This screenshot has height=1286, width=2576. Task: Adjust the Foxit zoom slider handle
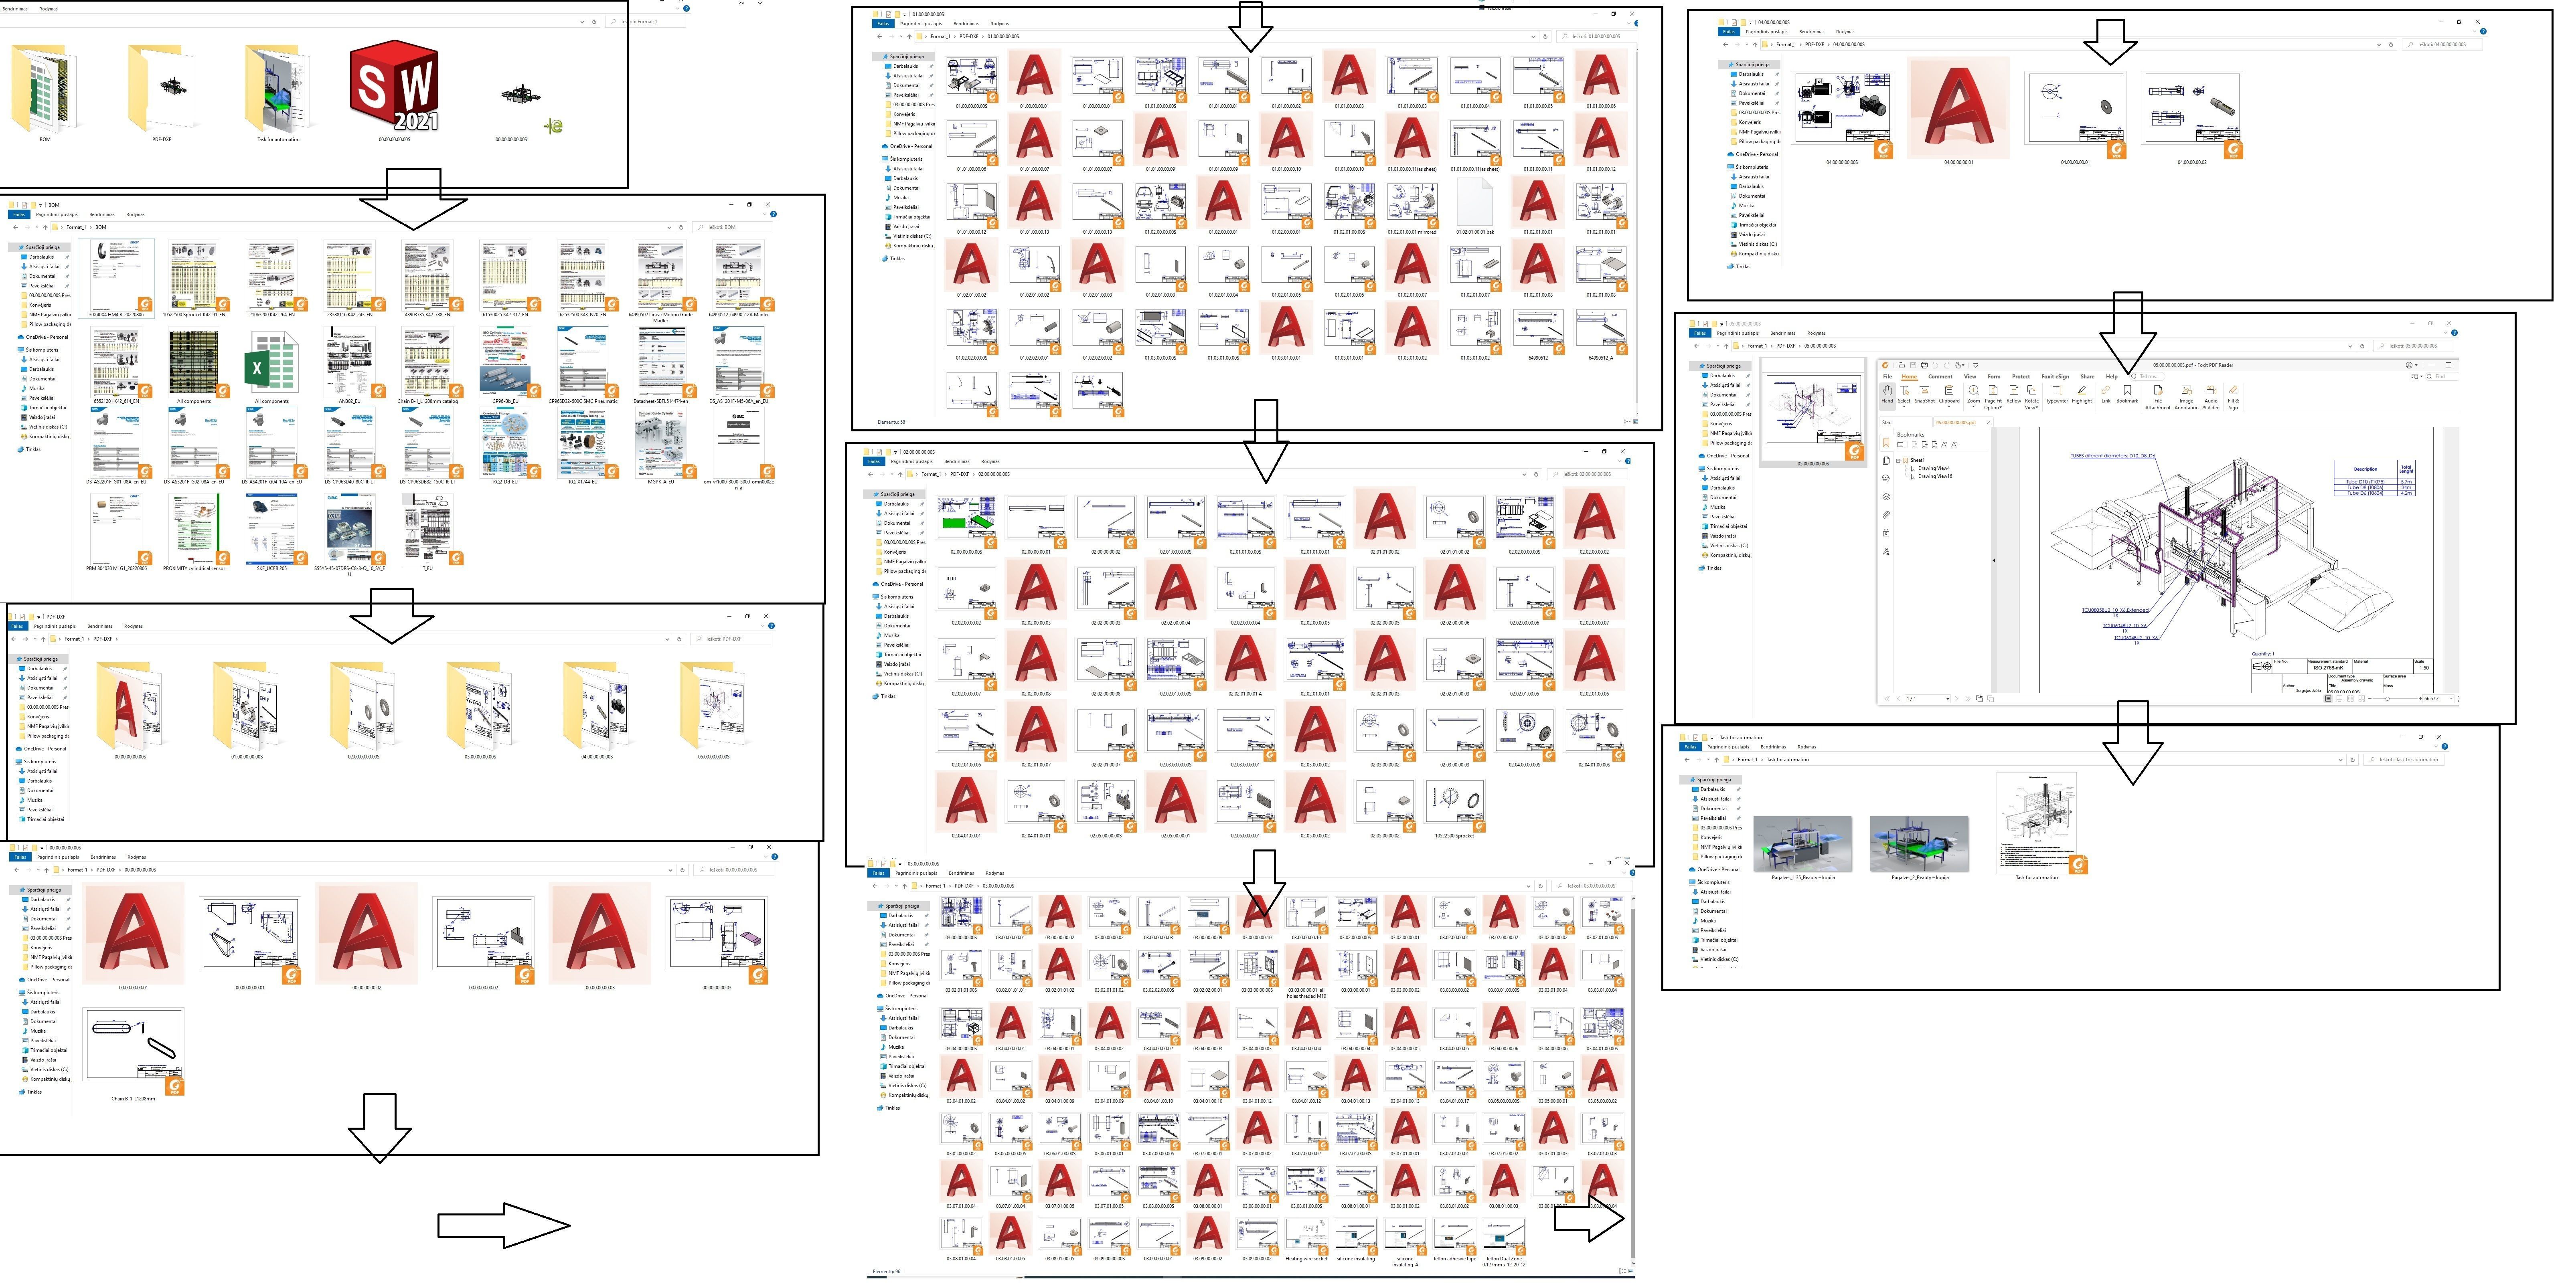pos(2387,699)
